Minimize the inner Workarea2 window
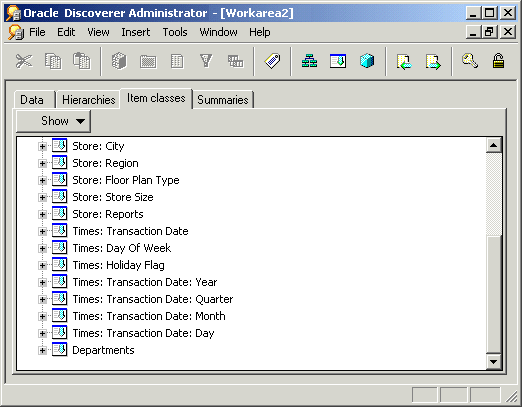This screenshot has height=407, width=522. click(473, 32)
